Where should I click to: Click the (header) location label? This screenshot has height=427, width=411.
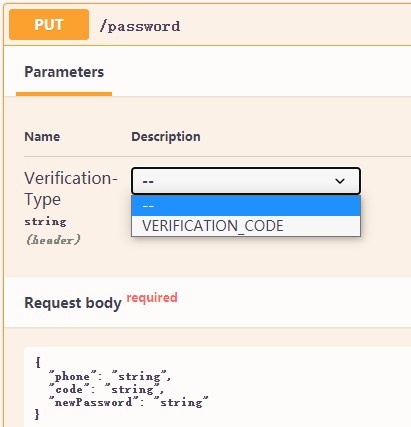(53, 240)
